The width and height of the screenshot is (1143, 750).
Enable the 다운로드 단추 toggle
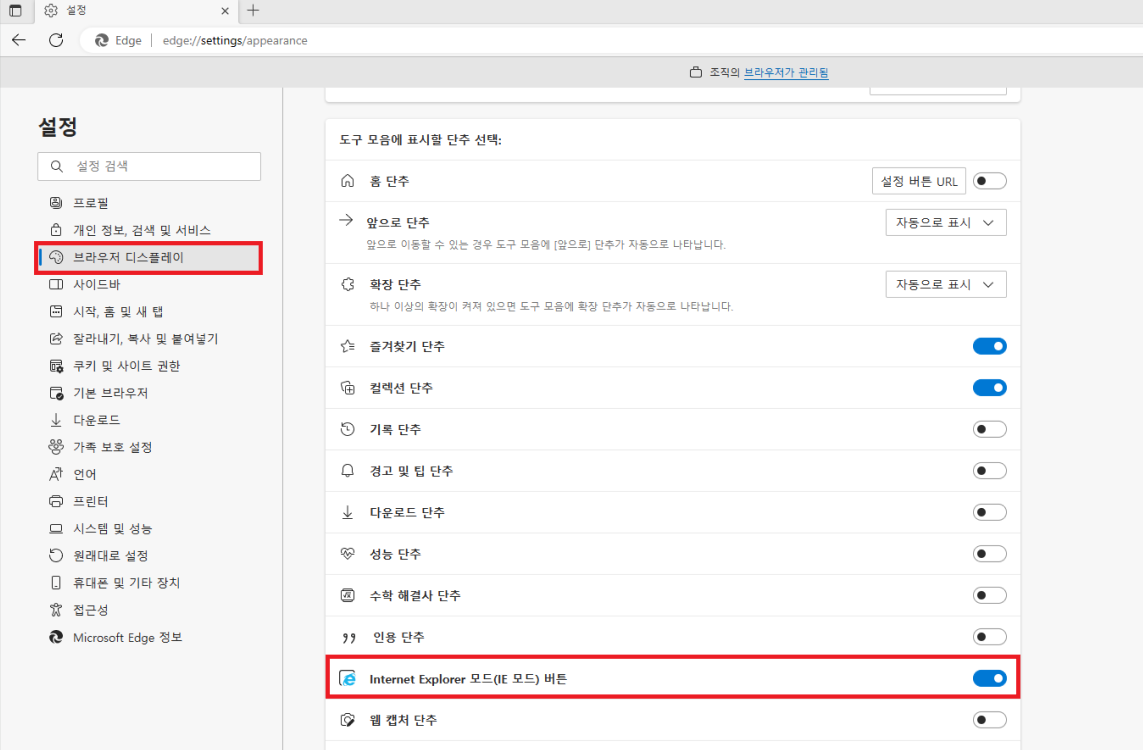(x=989, y=512)
